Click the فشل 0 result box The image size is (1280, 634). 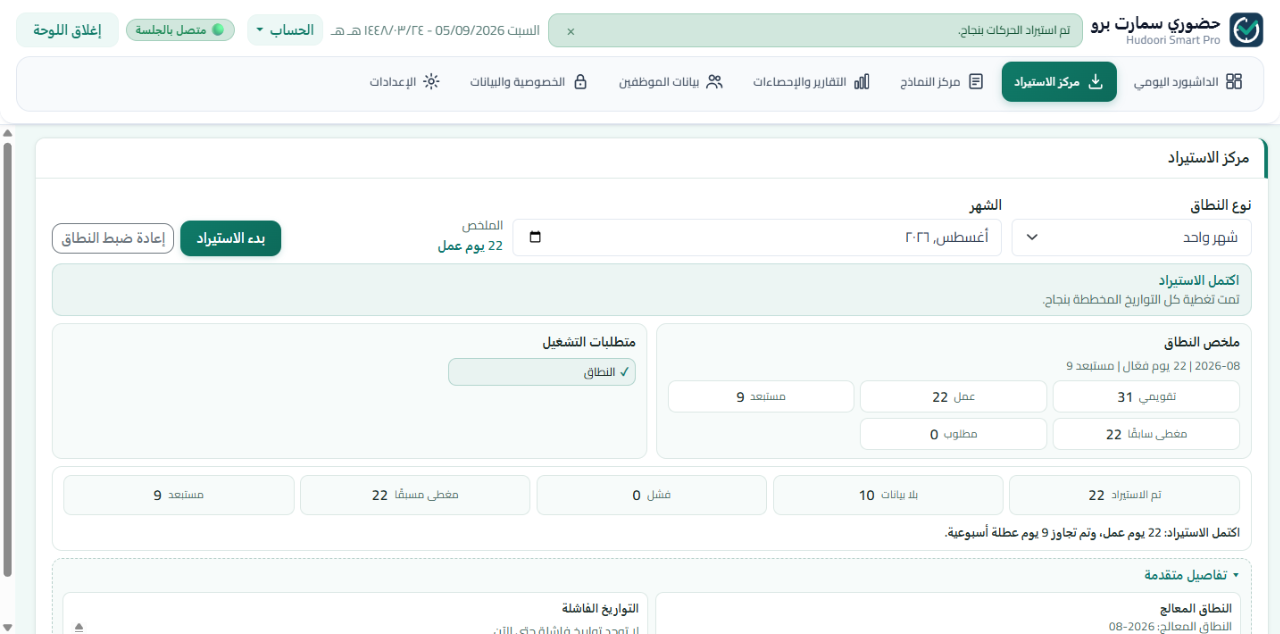652,495
